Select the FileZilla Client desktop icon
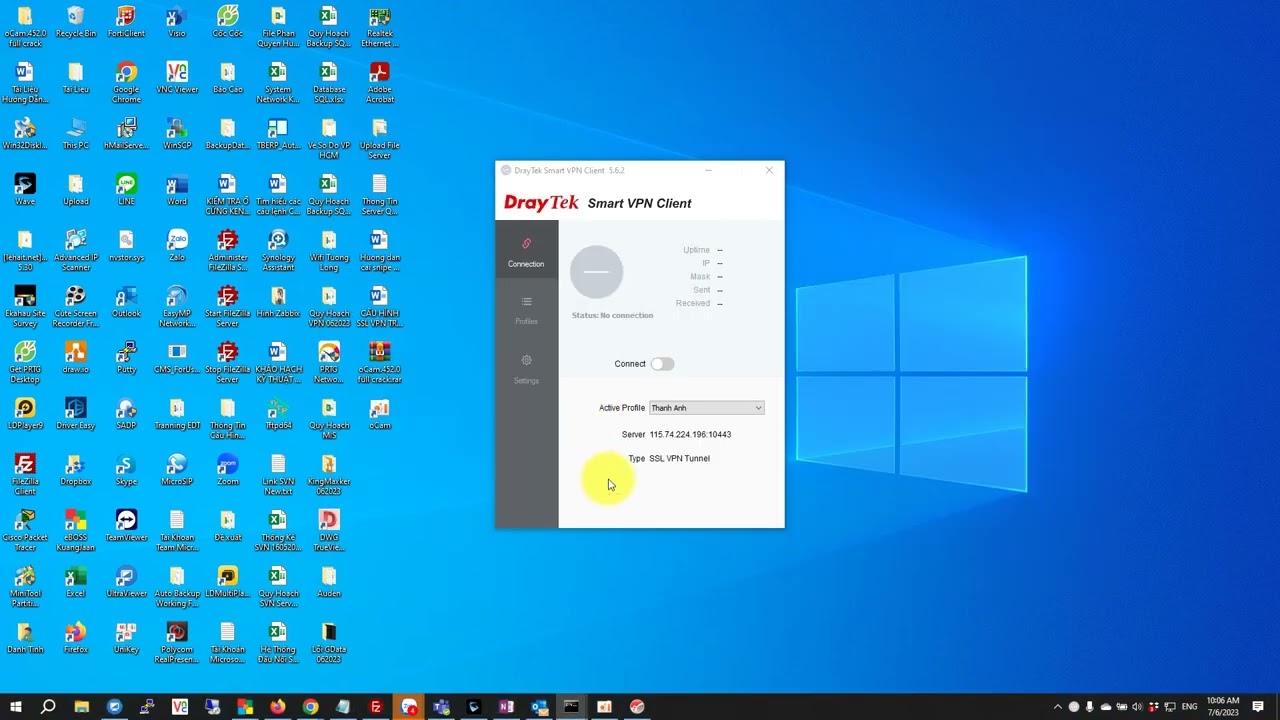Image resolution: width=1280 pixels, height=720 pixels. [x=25, y=475]
